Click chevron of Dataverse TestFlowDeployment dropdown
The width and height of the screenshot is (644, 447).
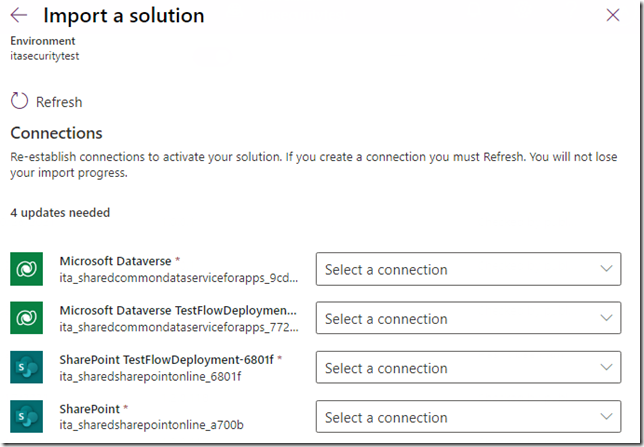coord(607,318)
